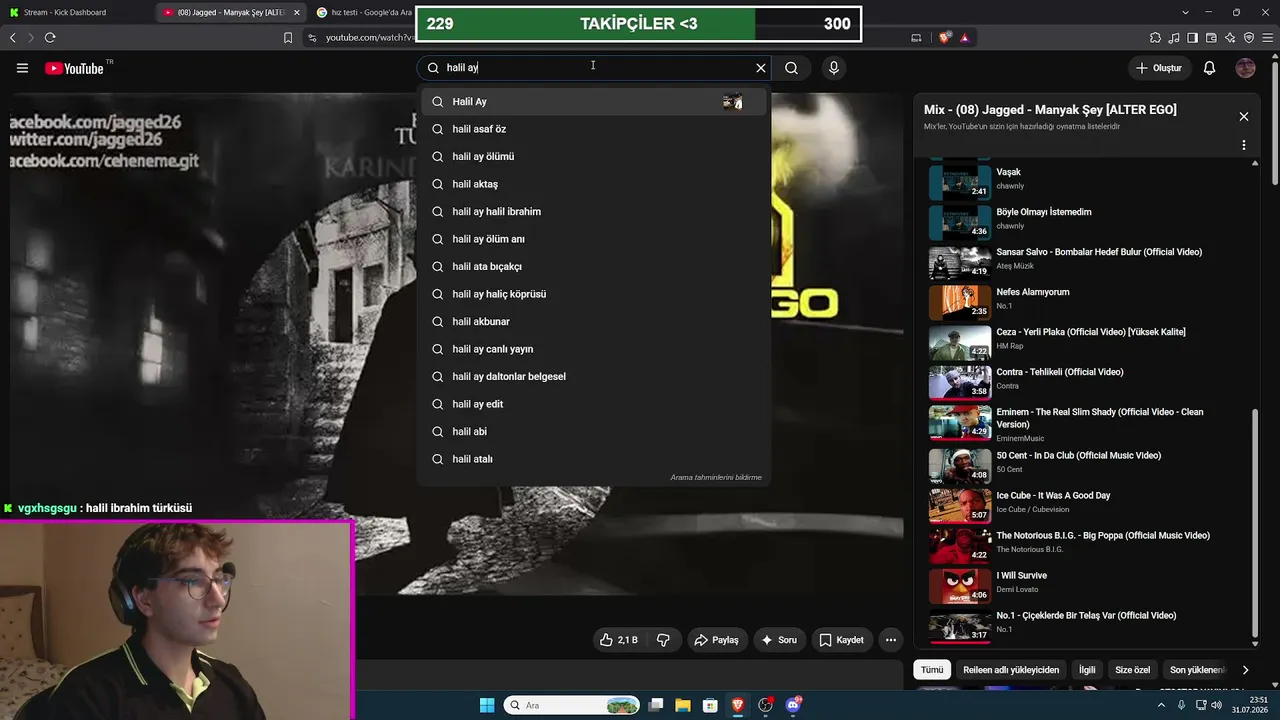Click in the search field with 'halil ay'
Image resolution: width=1280 pixels, height=720 pixels.
(595, 68)
